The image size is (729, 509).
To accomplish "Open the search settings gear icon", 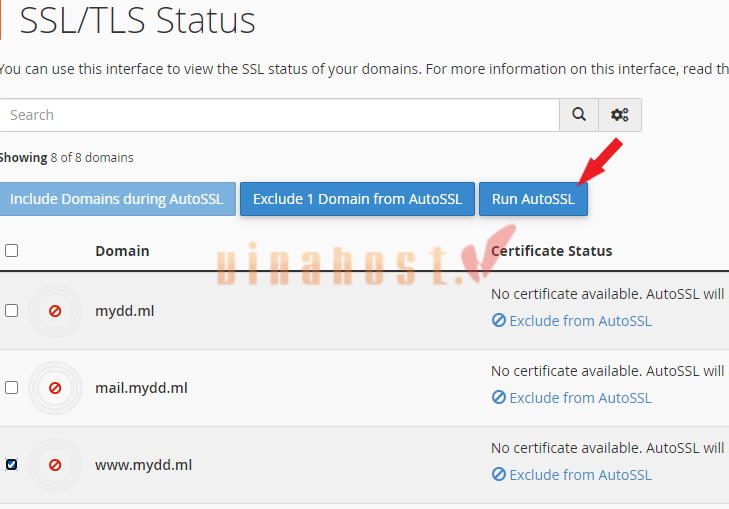I will tap(620, 115).
